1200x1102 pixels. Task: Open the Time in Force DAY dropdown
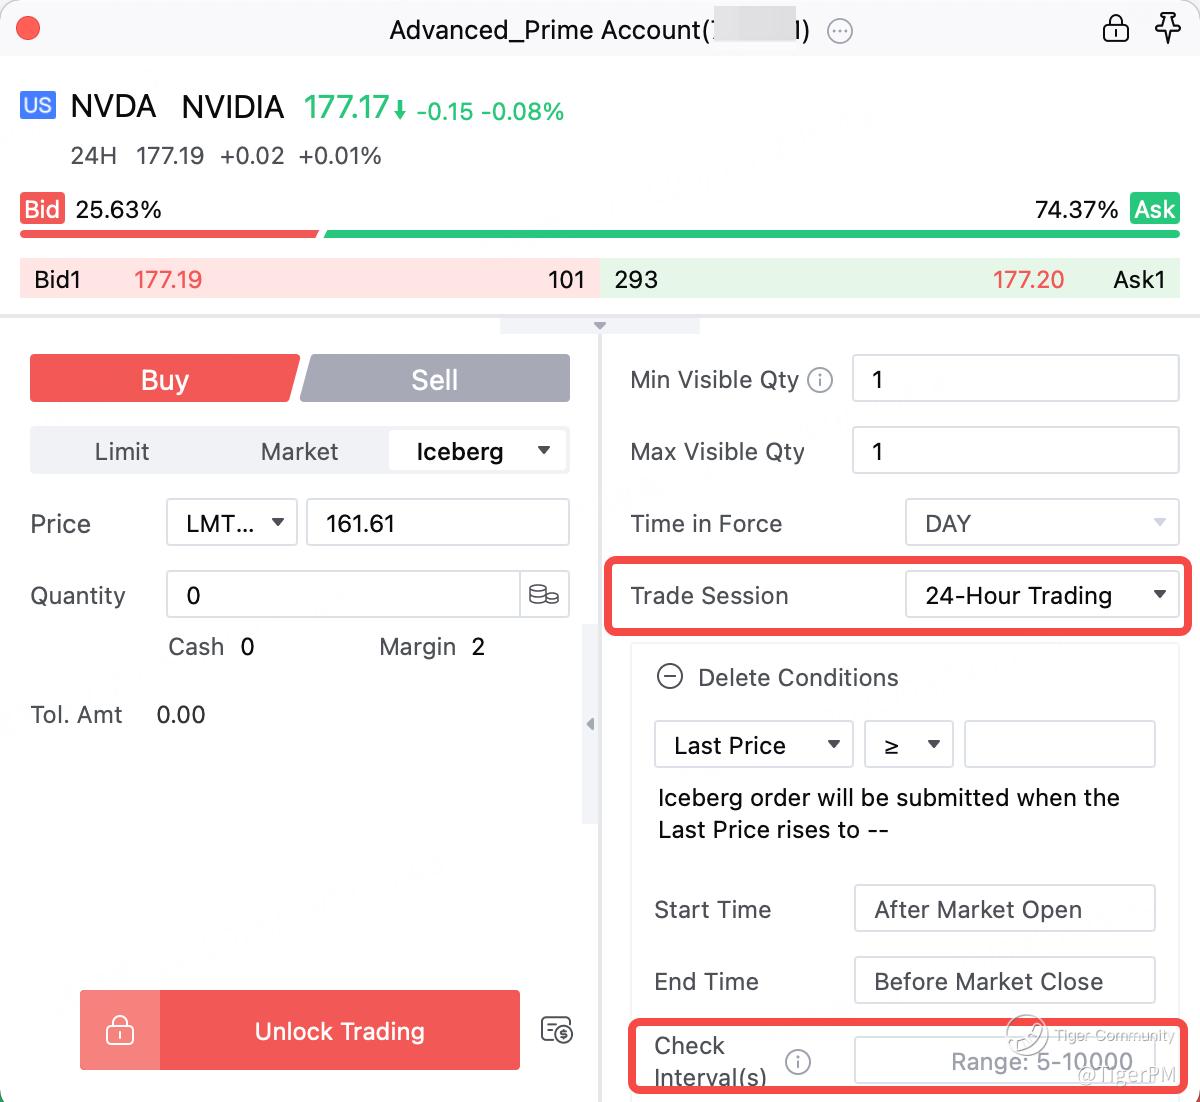click(x=1042, y=523)
